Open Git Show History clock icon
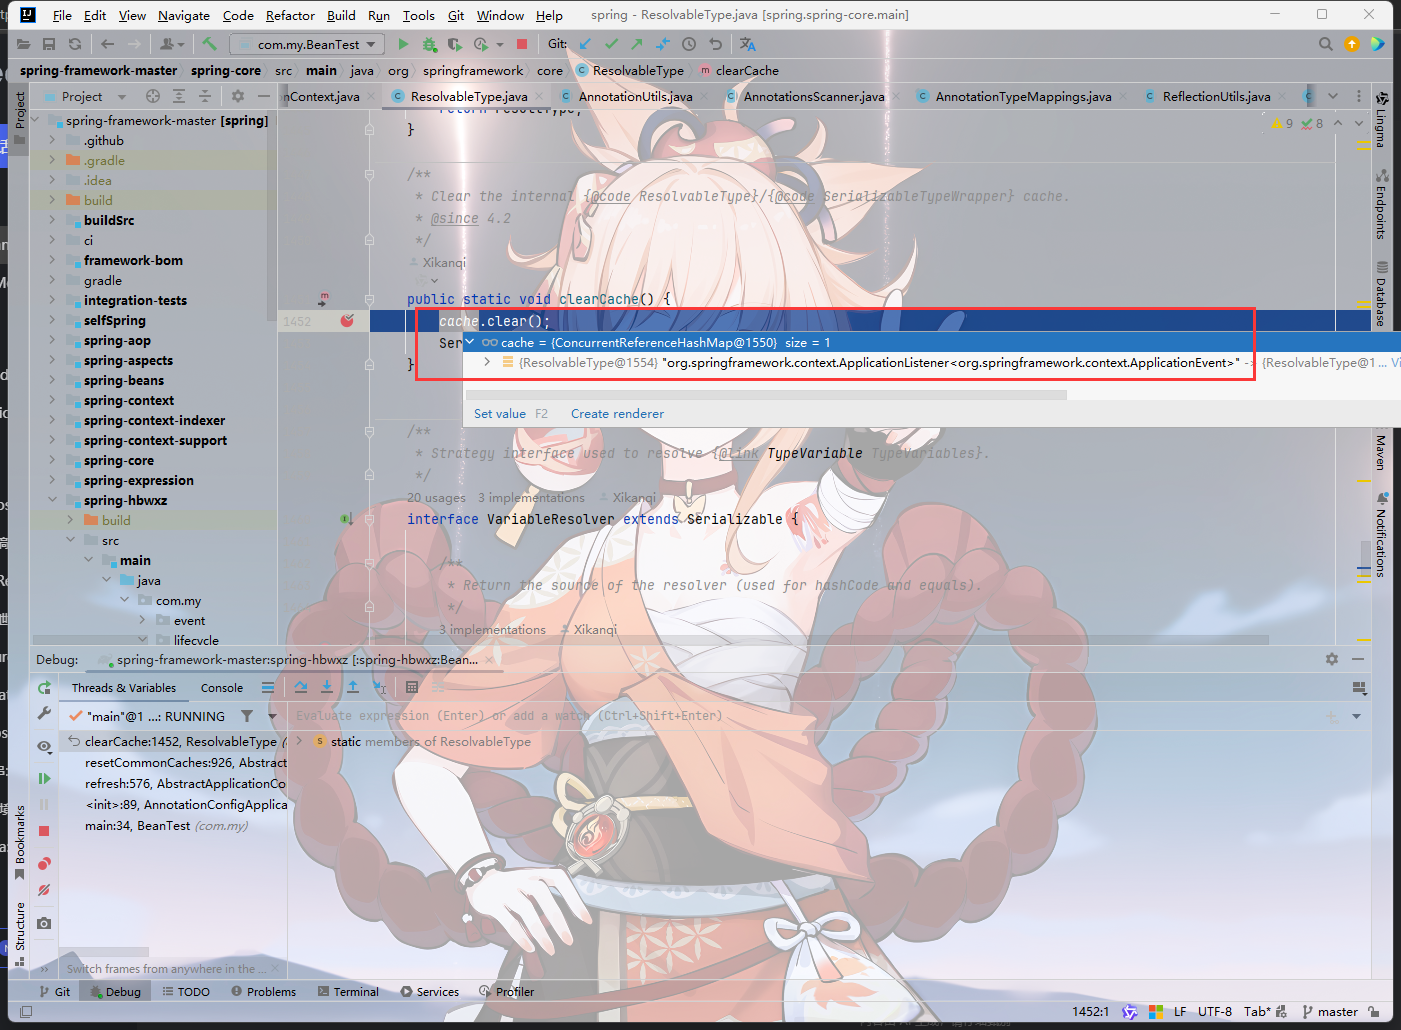 [x=689, y=44]
